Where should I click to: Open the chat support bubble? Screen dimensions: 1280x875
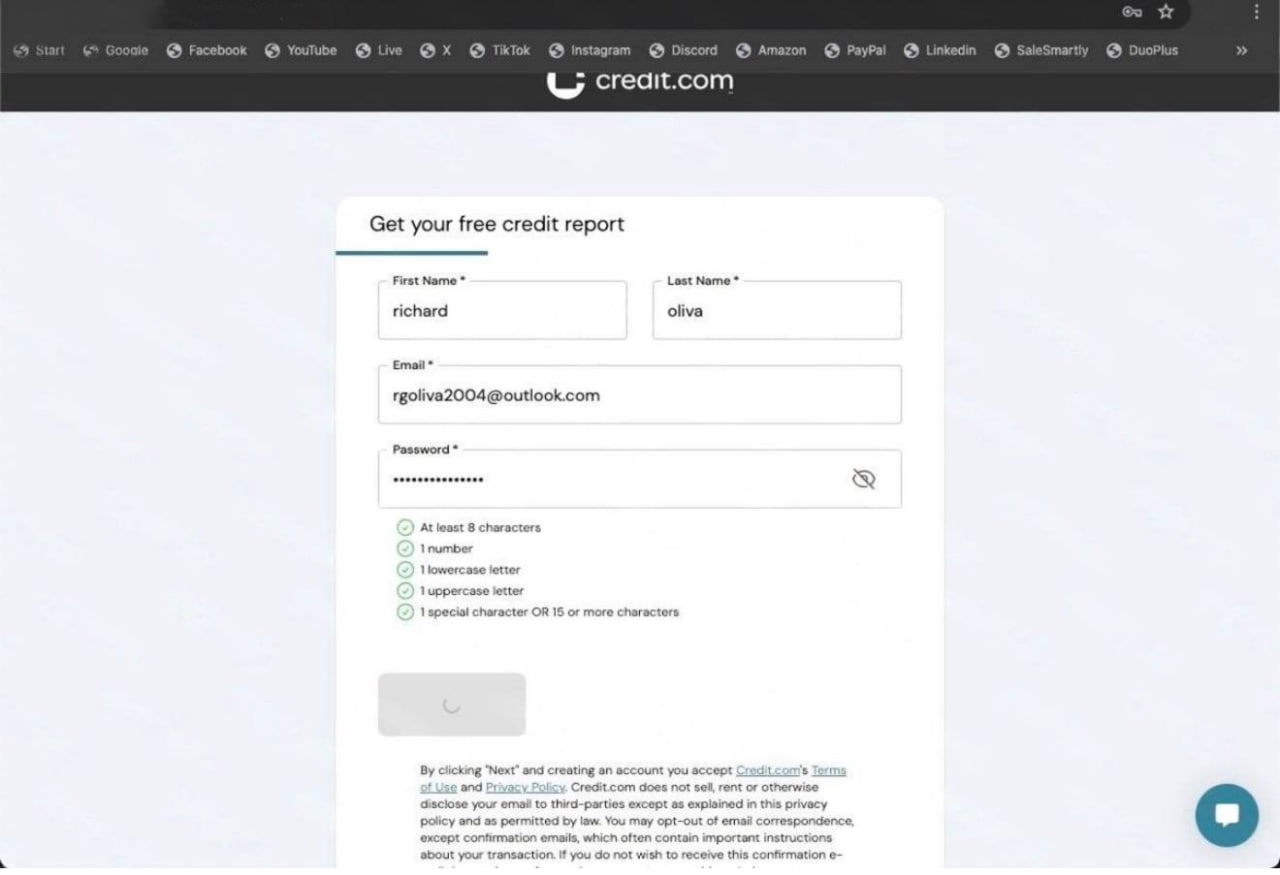pyautogui.click(x=1227, y=814)
